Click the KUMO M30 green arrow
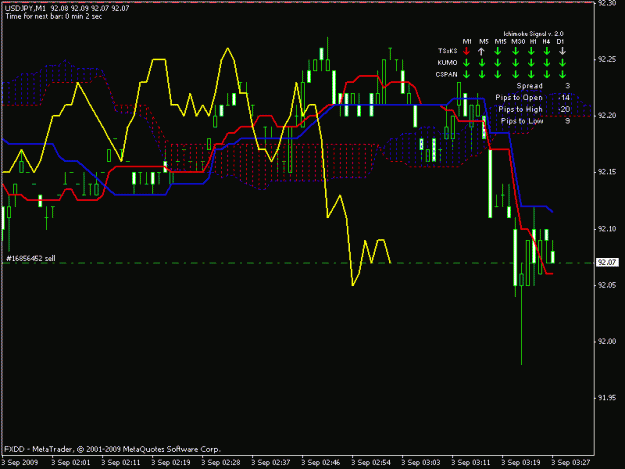This screenshot has height=469, width=625. click(x=516, y=63)
